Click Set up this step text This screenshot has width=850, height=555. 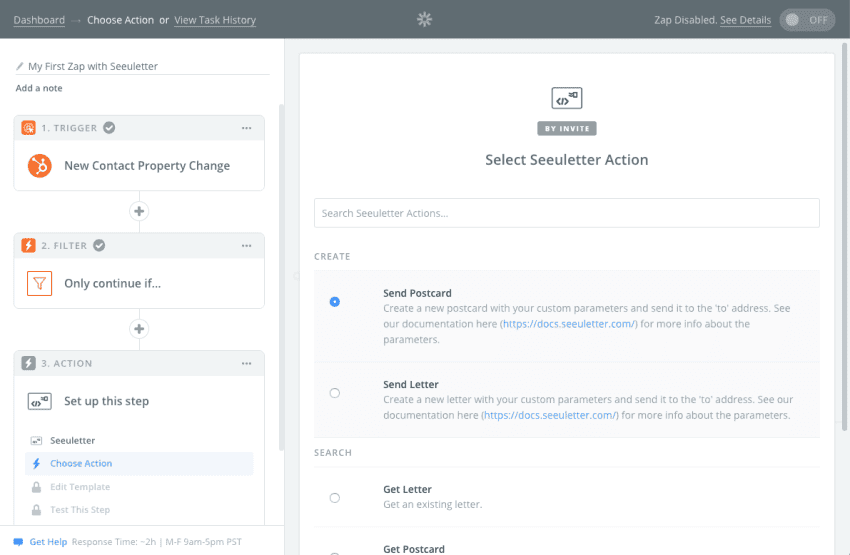point(106,401)
